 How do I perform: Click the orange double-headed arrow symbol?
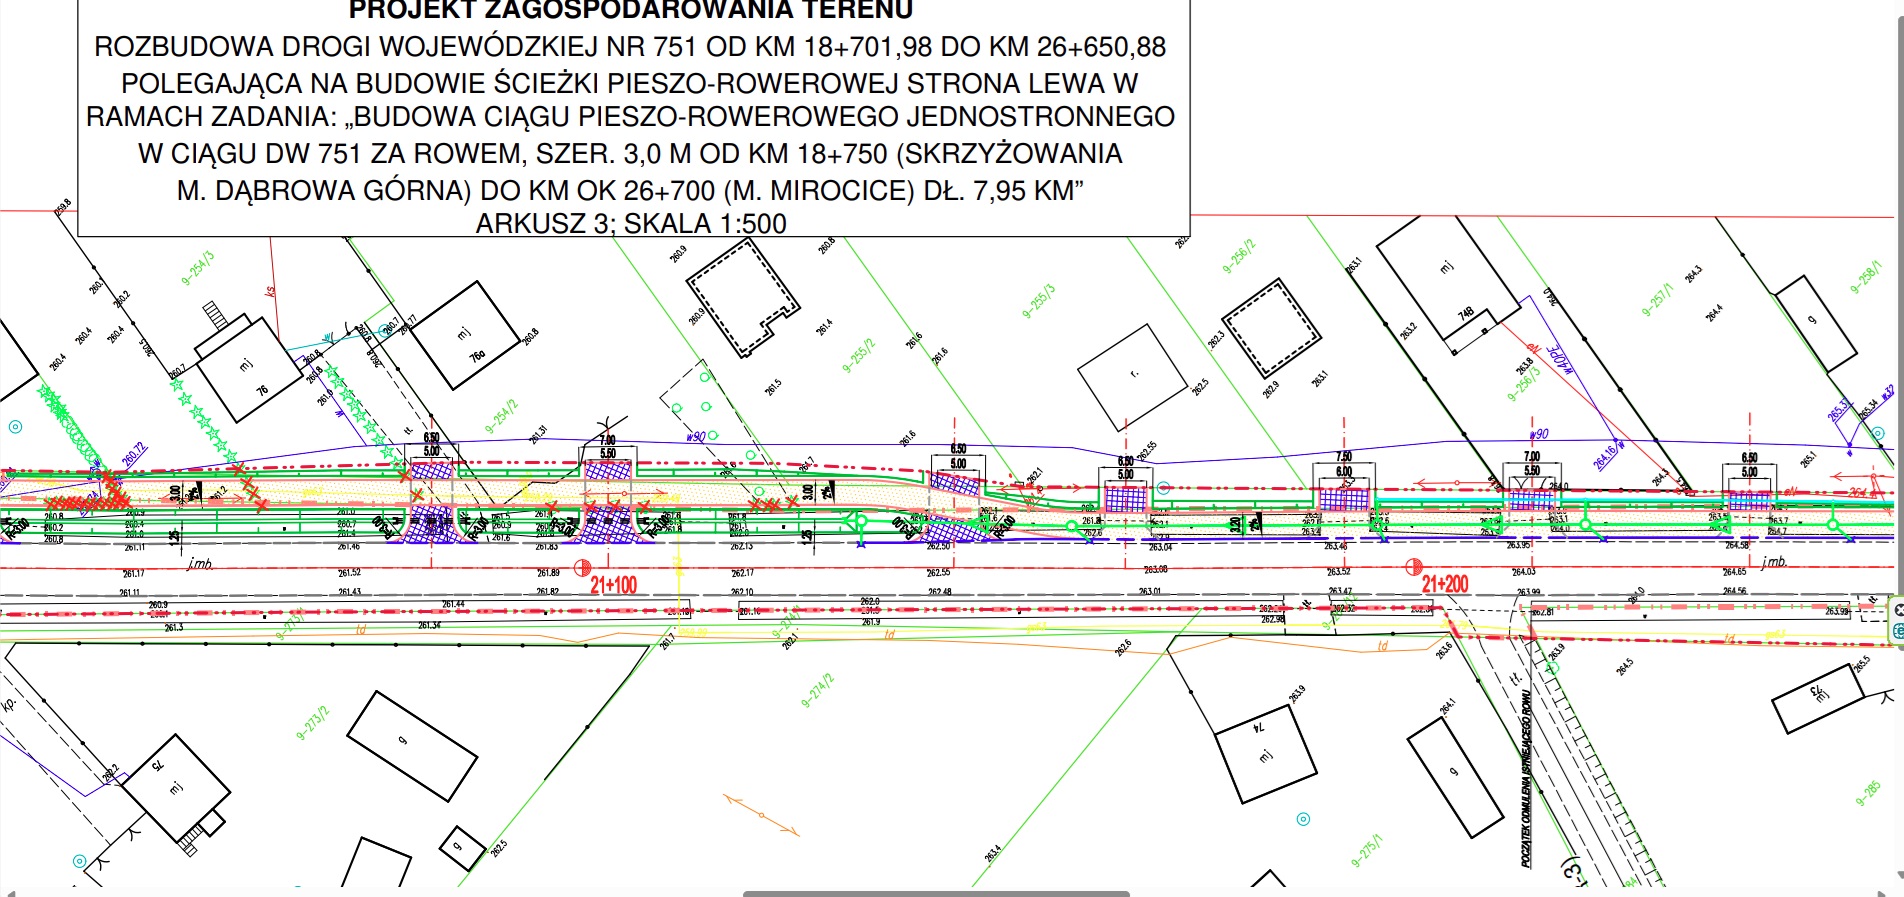coord(761,815)
